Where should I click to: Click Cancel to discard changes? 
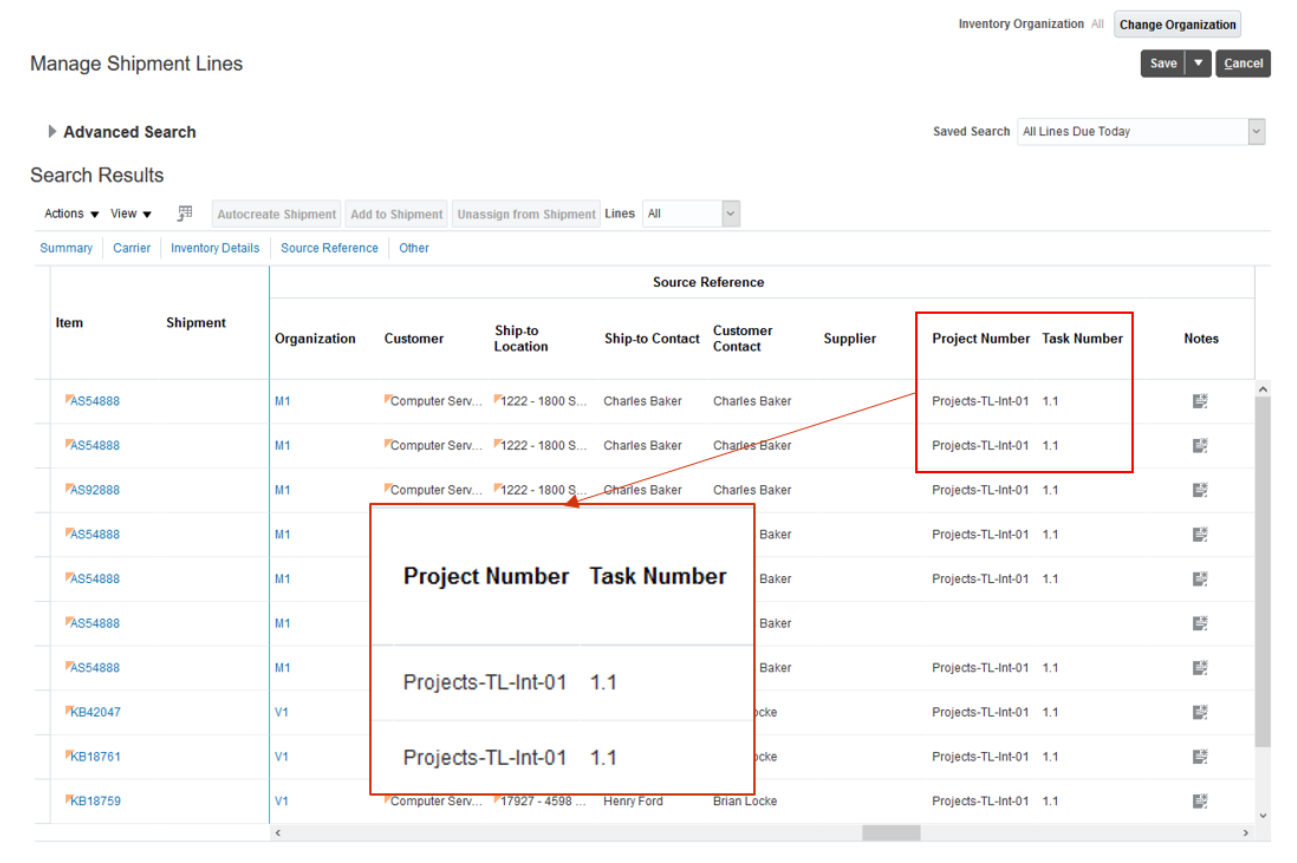[x=1243, y=62]
